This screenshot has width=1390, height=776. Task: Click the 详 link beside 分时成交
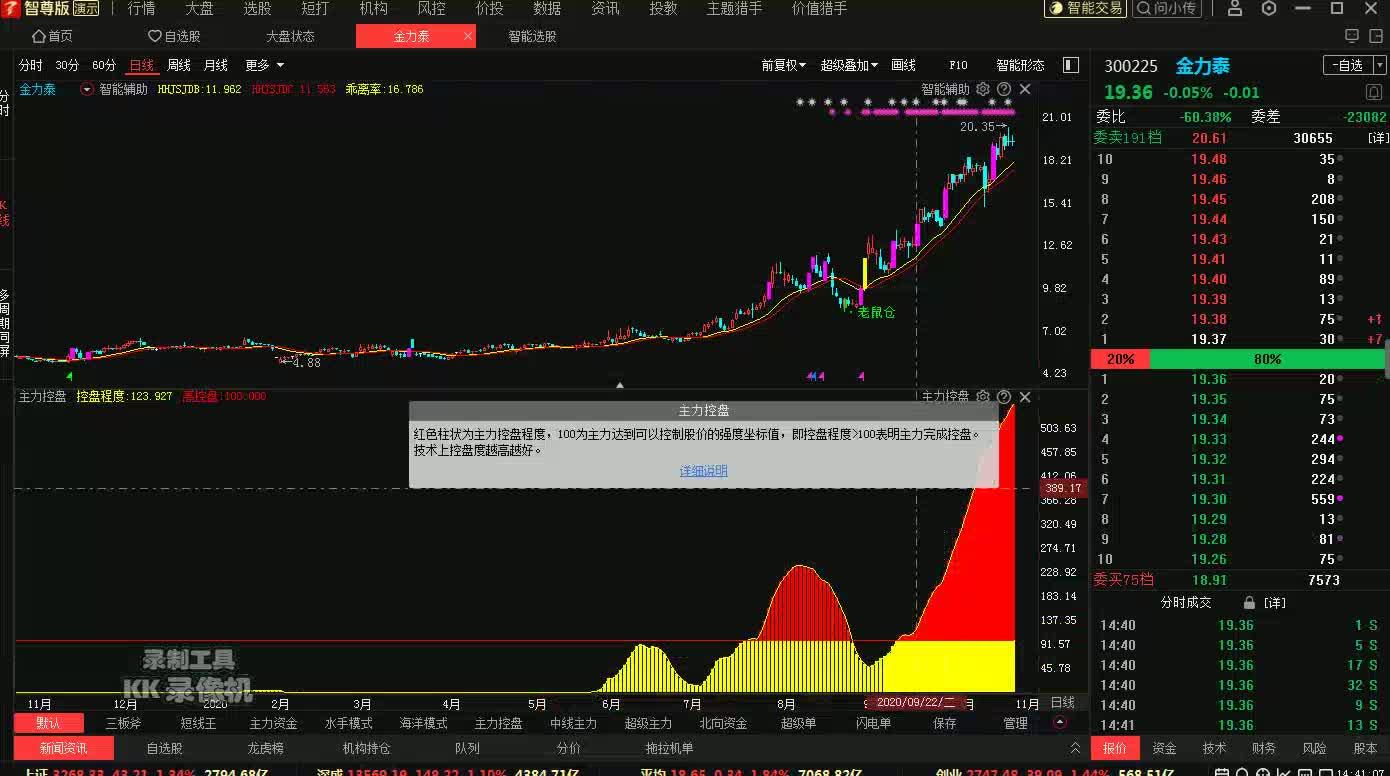pos(1275,603)
